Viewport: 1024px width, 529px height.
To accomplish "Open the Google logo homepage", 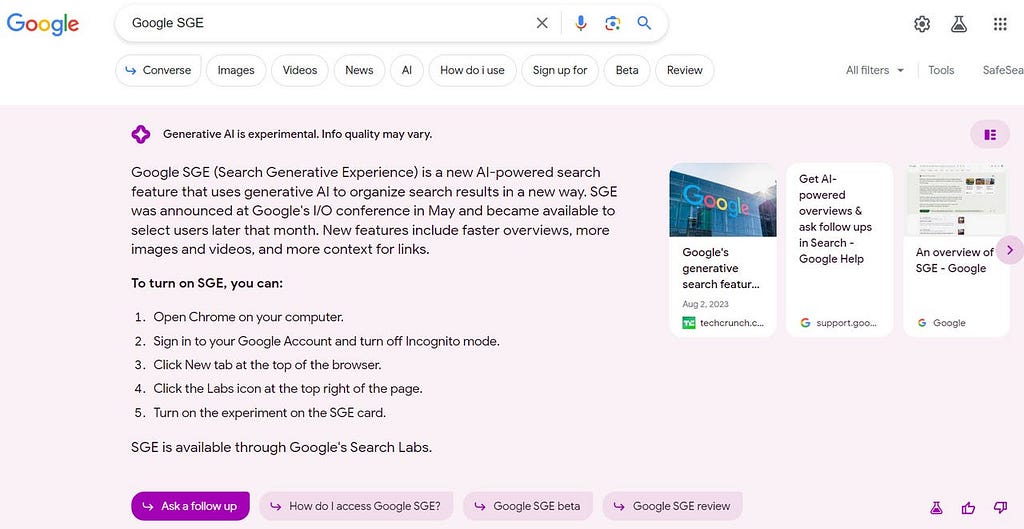I will click(x=42, y=24).
